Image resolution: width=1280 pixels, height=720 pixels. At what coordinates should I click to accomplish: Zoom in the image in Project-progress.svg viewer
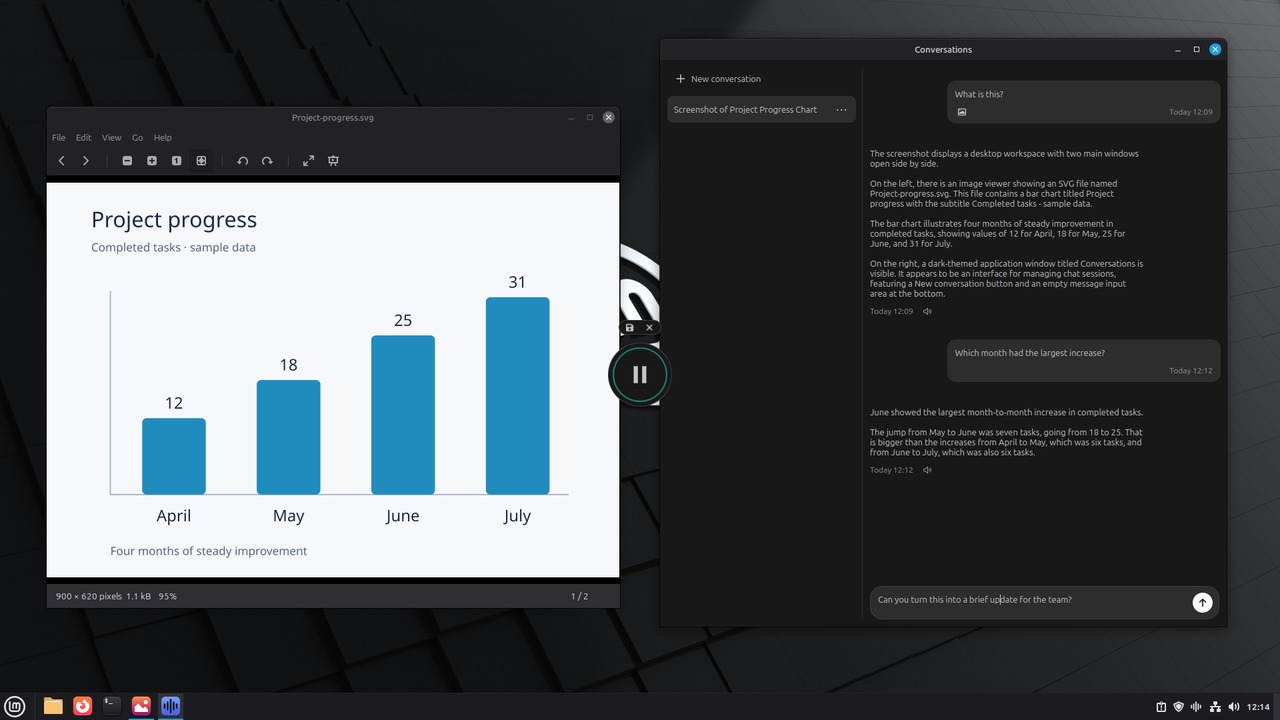[x=152, y=161]
